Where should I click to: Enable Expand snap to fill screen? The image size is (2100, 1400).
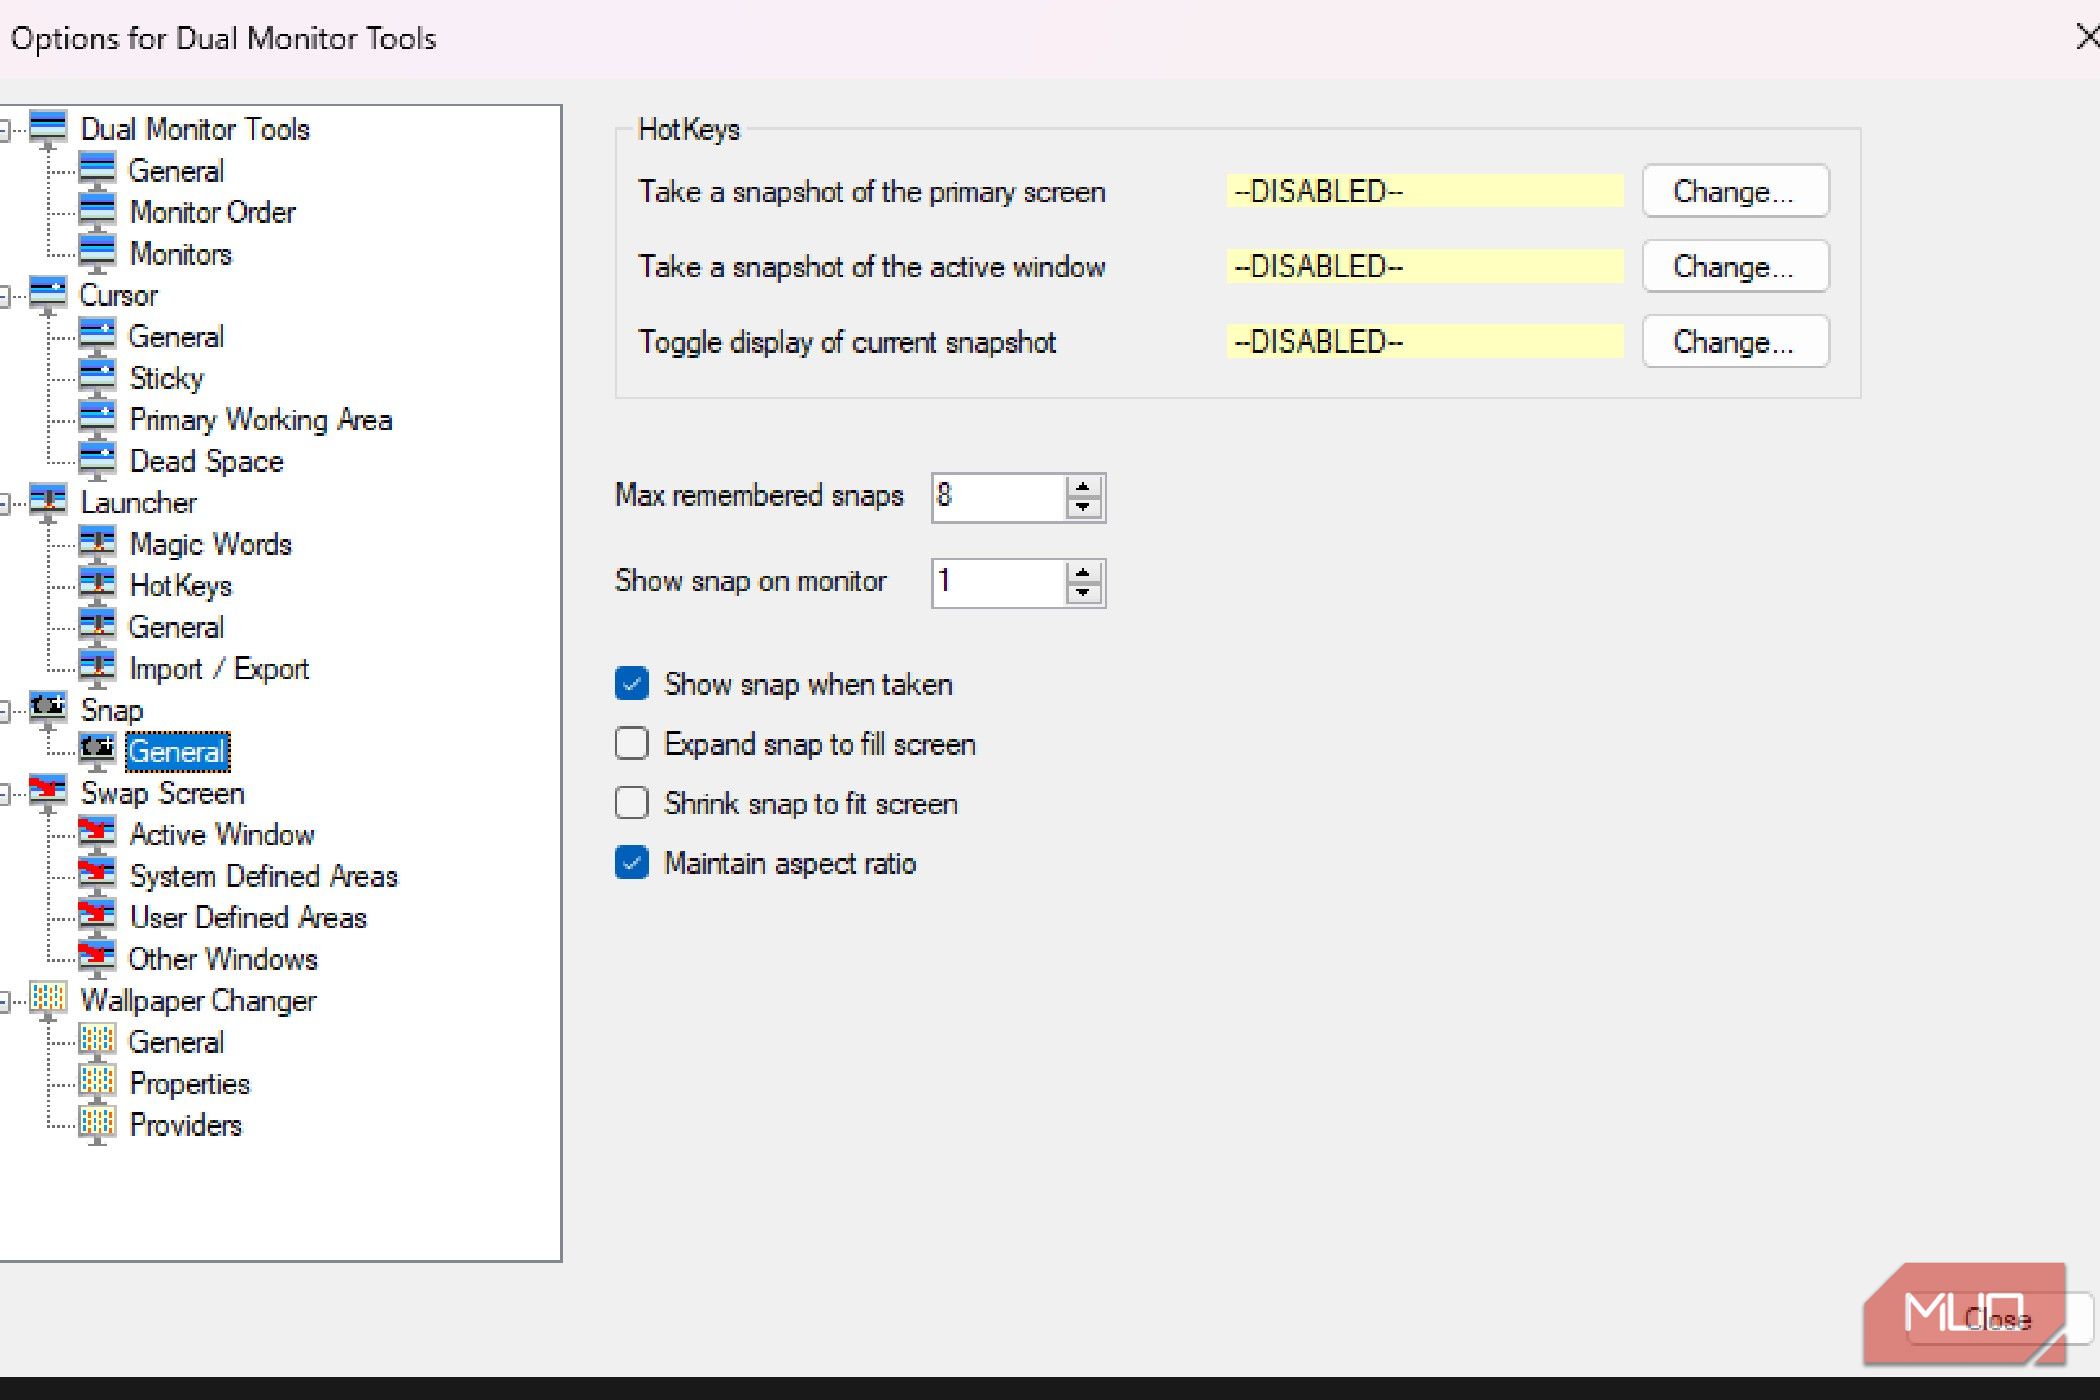tap(631, 744)
